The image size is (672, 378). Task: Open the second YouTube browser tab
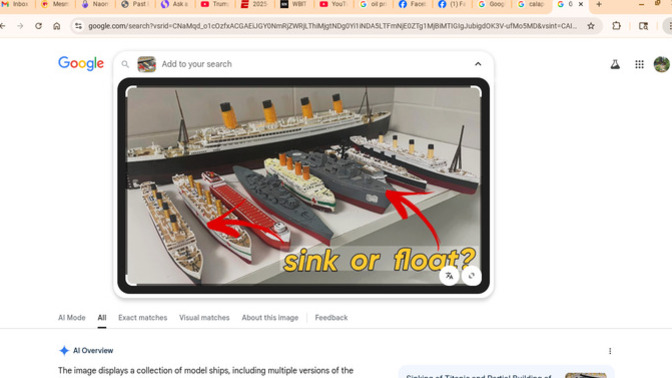(333, 4)
